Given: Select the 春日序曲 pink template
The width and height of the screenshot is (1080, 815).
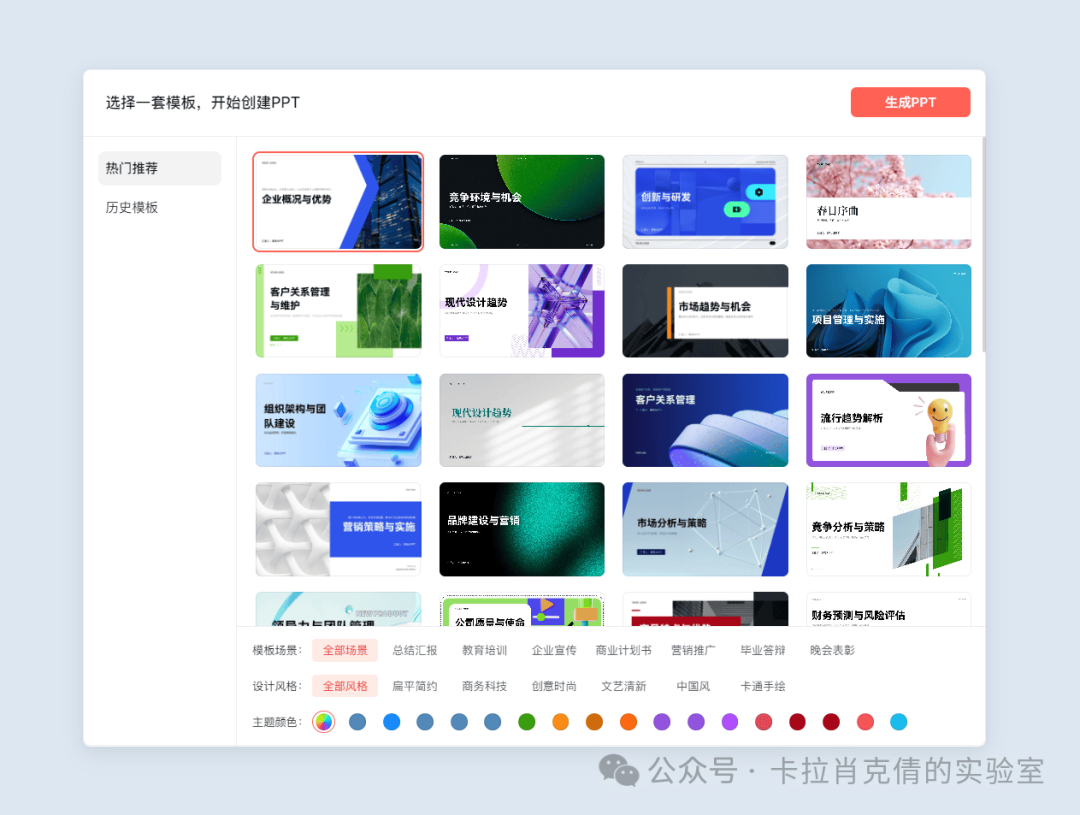Looking at the screenshot, I should 888,201.
